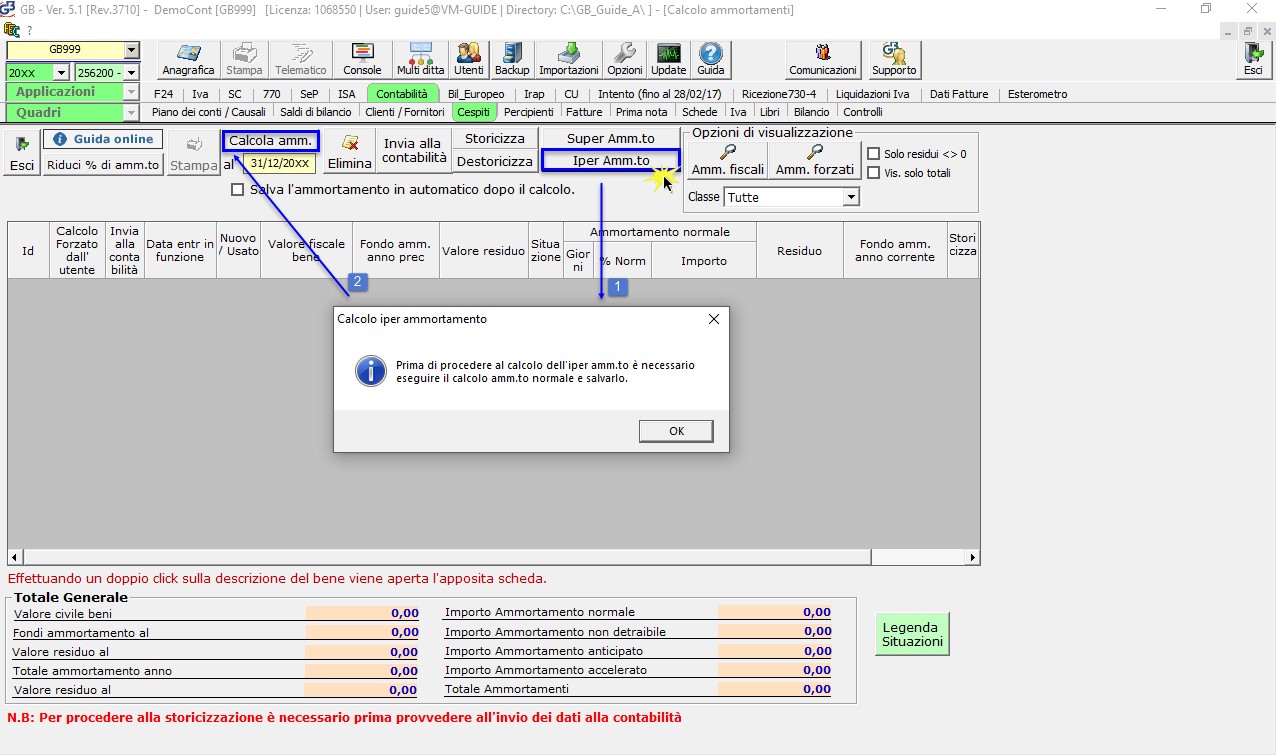Click Invia alla contabilità button

coord(414,150)
